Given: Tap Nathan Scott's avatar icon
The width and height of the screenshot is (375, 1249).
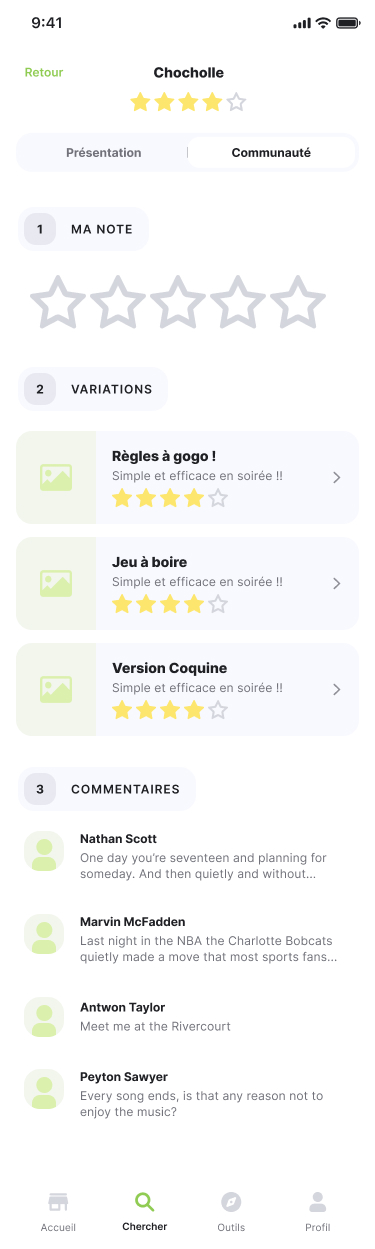Looking at the screenshot, I should (44, 851).
